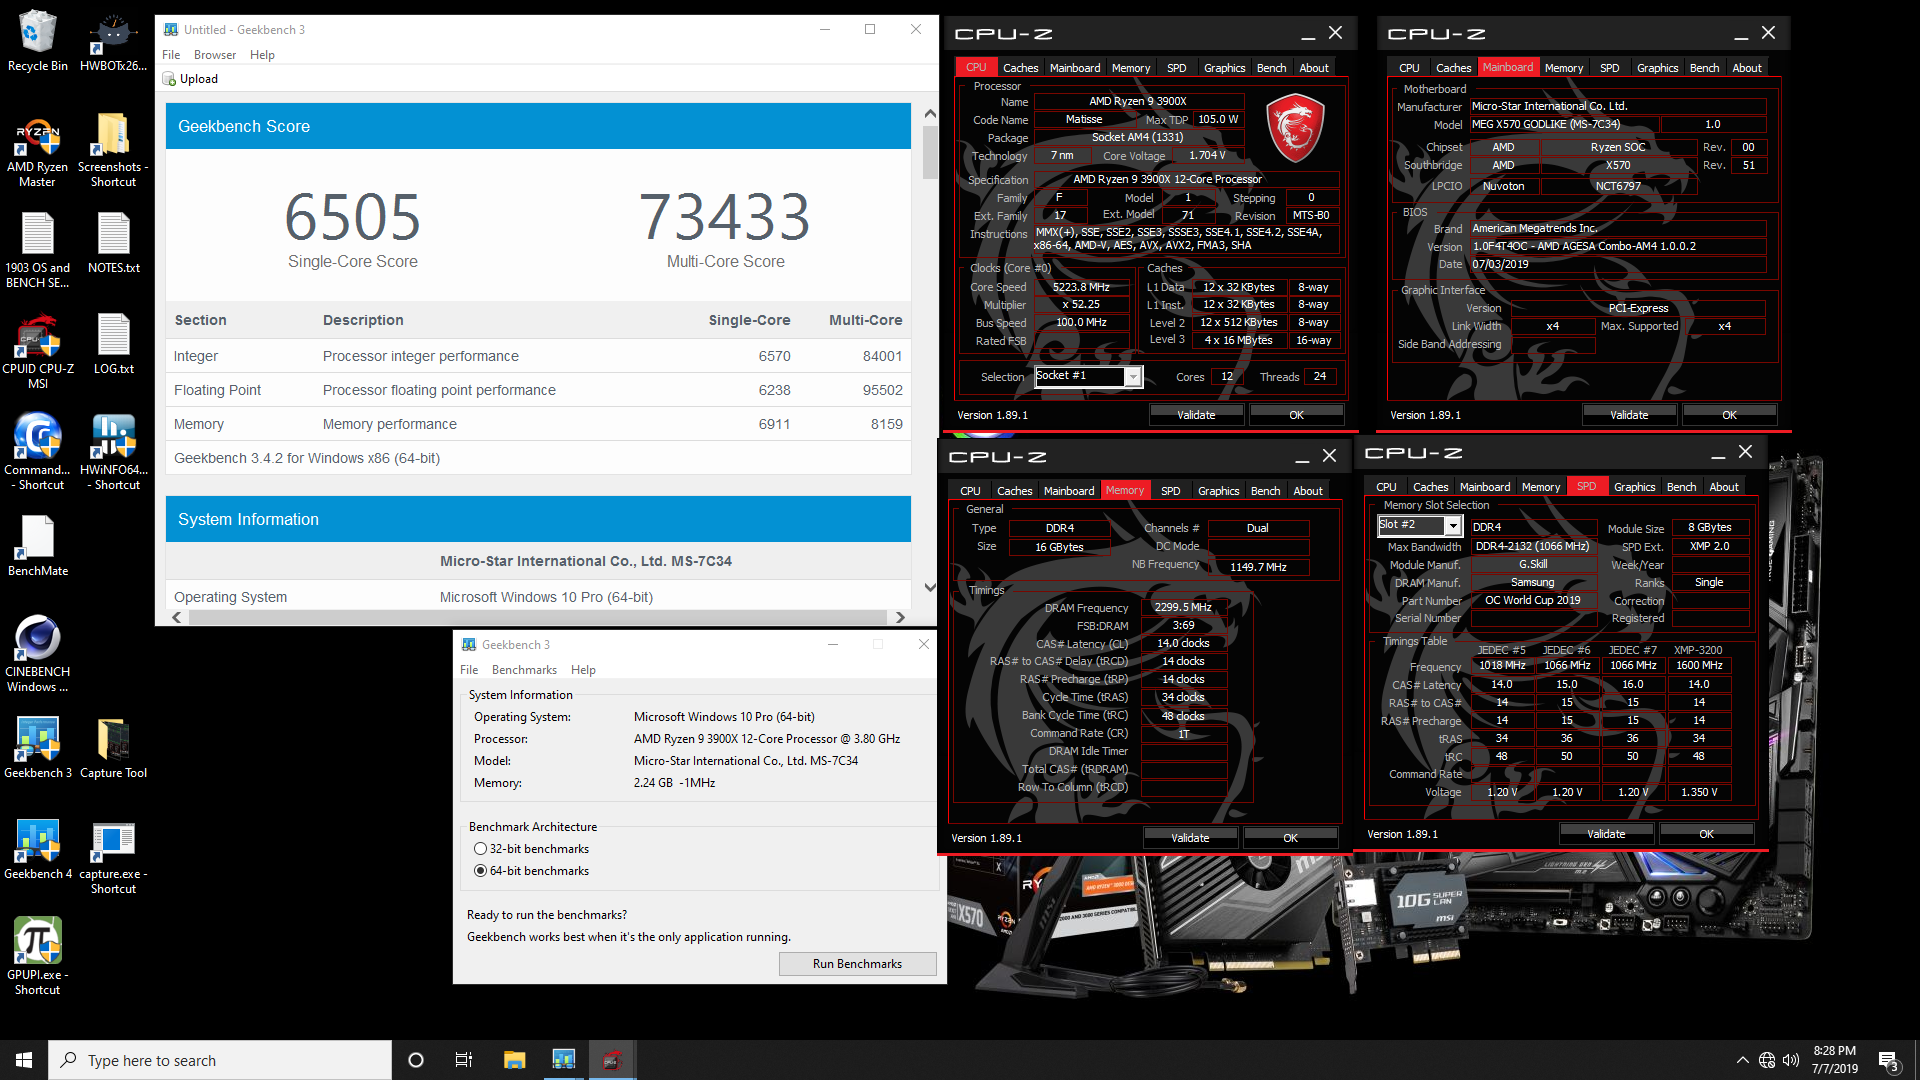
Task: Open Graphics tab in CPU-Z Memory window
Action: pyautogui.click(x=1218, y=491)
